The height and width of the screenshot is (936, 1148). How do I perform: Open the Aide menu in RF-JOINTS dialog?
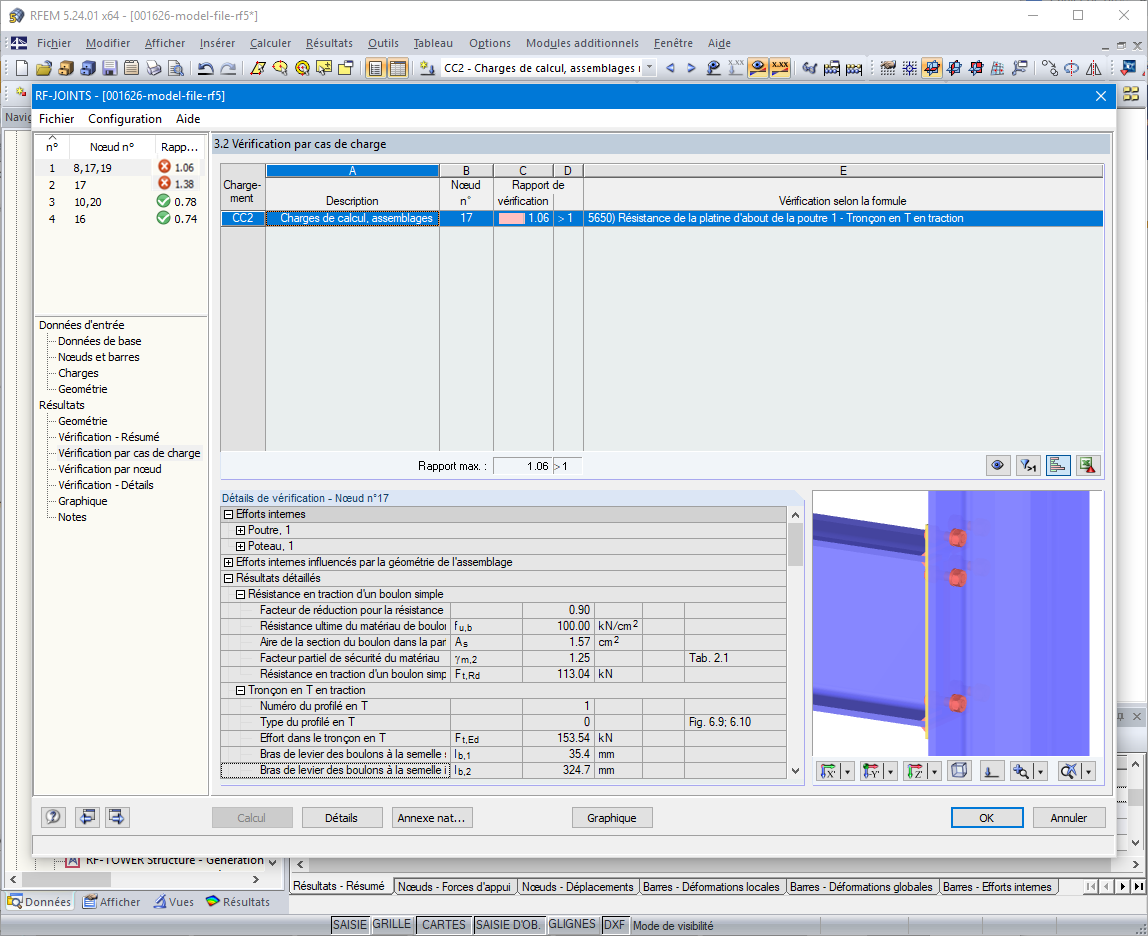[188, 119]
